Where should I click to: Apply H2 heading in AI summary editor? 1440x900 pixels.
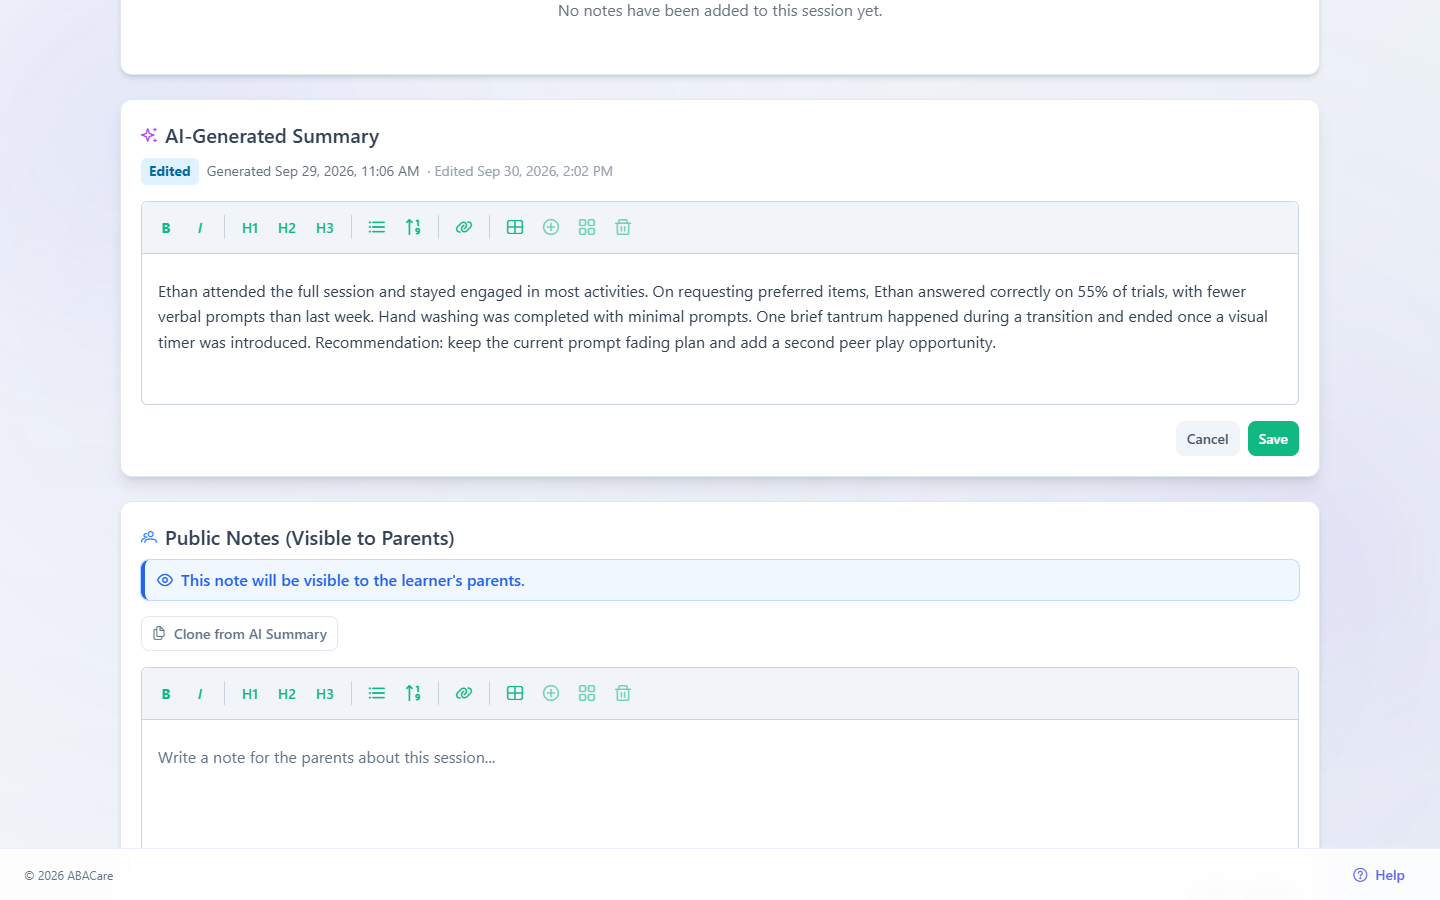click(287, 228)
